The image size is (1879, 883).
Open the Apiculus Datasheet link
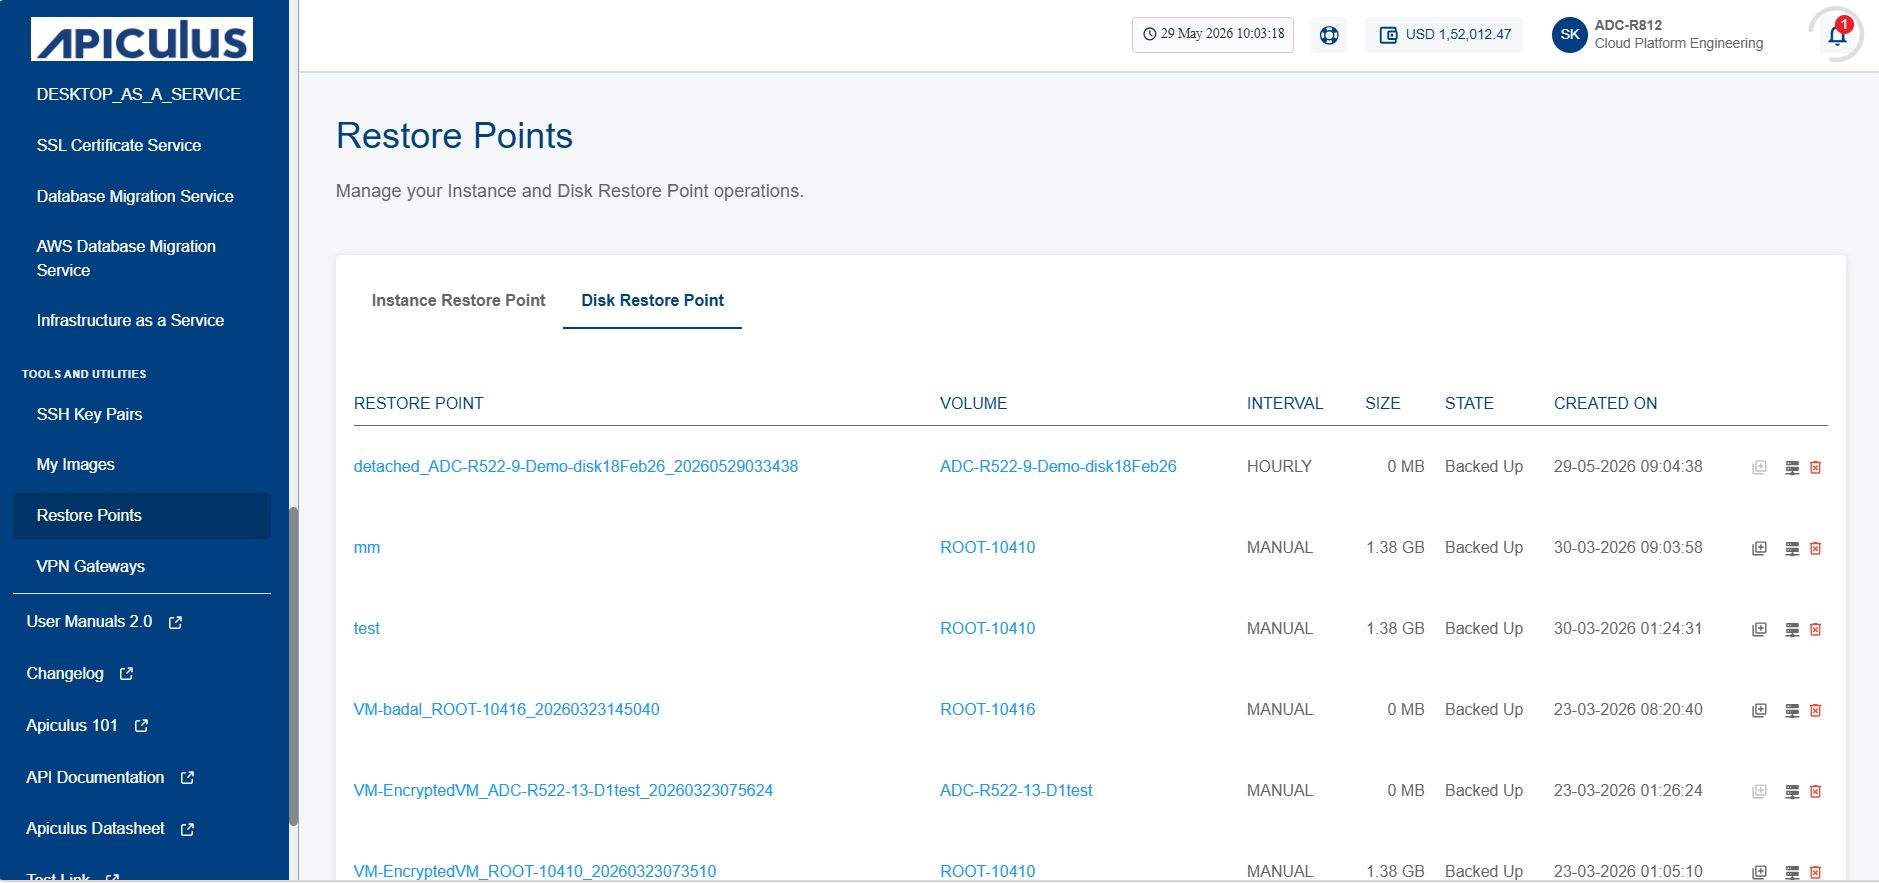95,828
